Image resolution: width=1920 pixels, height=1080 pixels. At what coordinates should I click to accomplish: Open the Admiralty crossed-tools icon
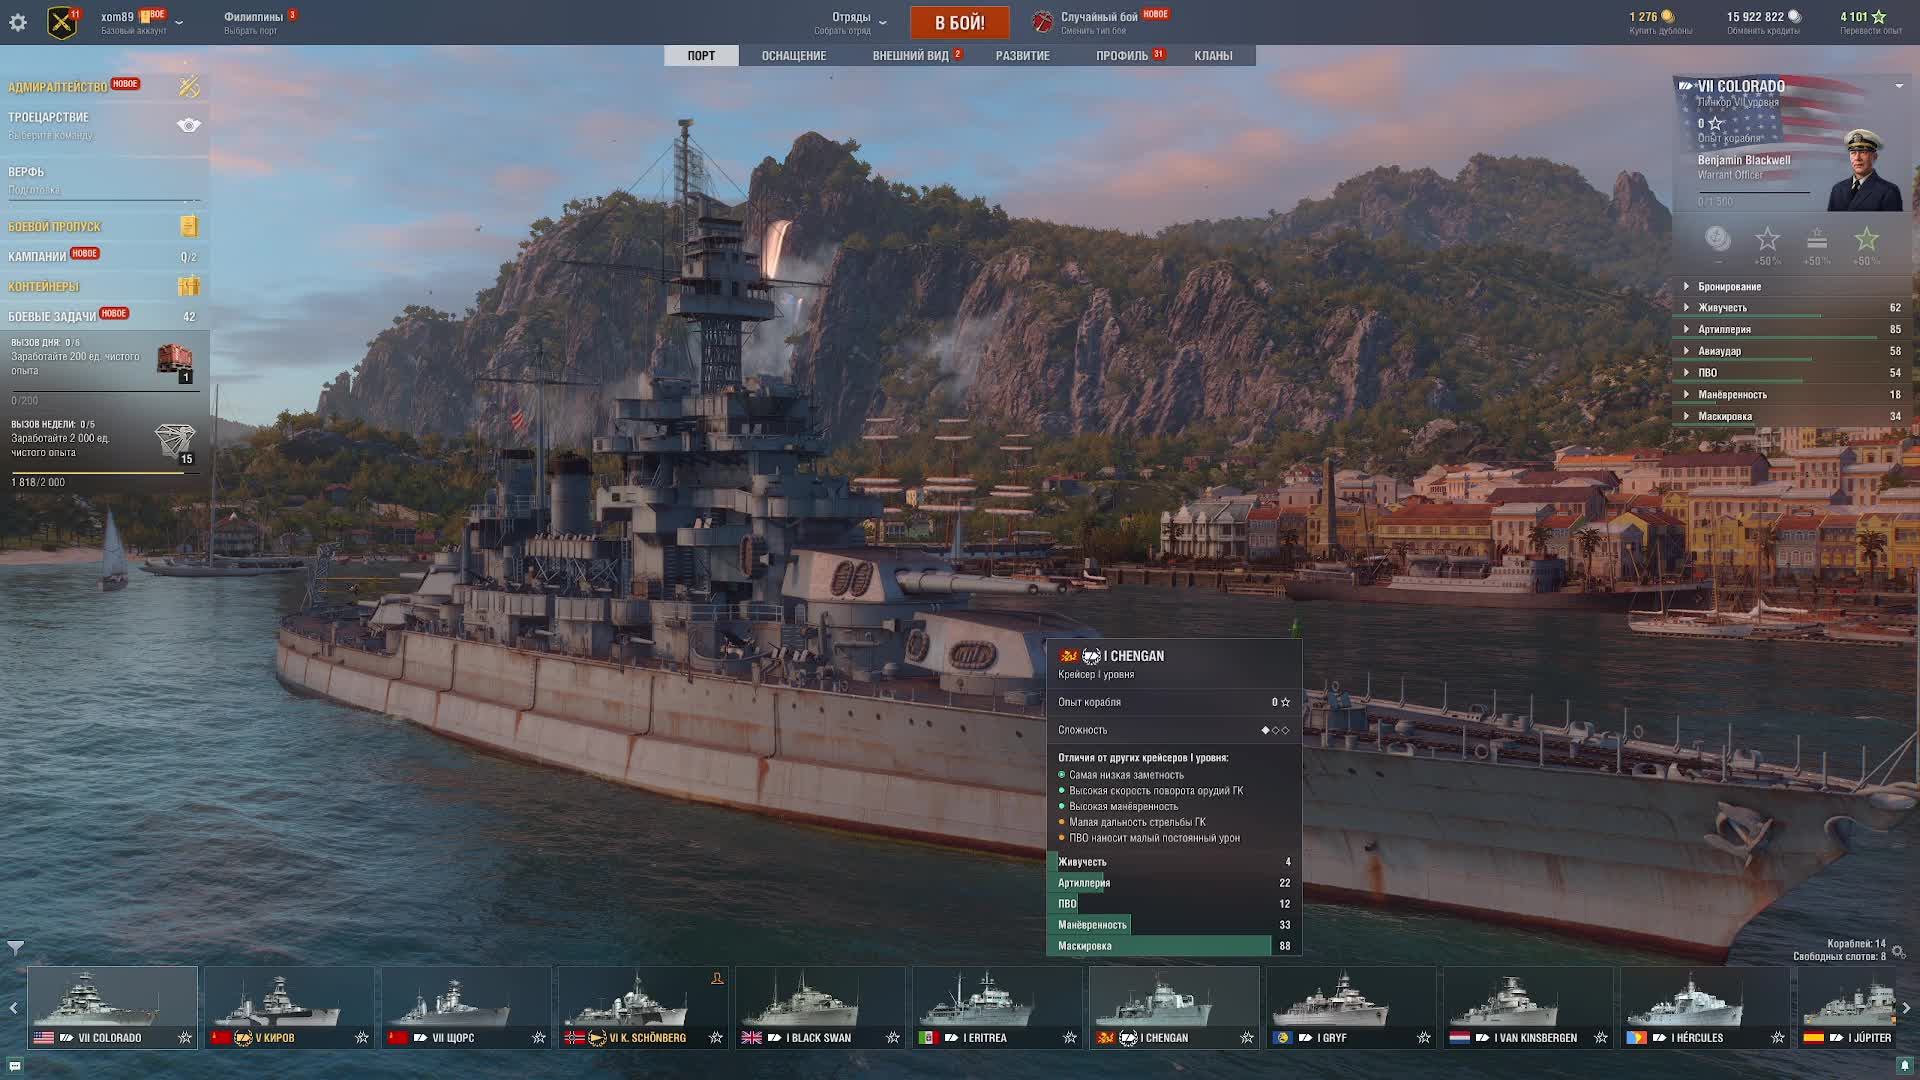point(189,87)
